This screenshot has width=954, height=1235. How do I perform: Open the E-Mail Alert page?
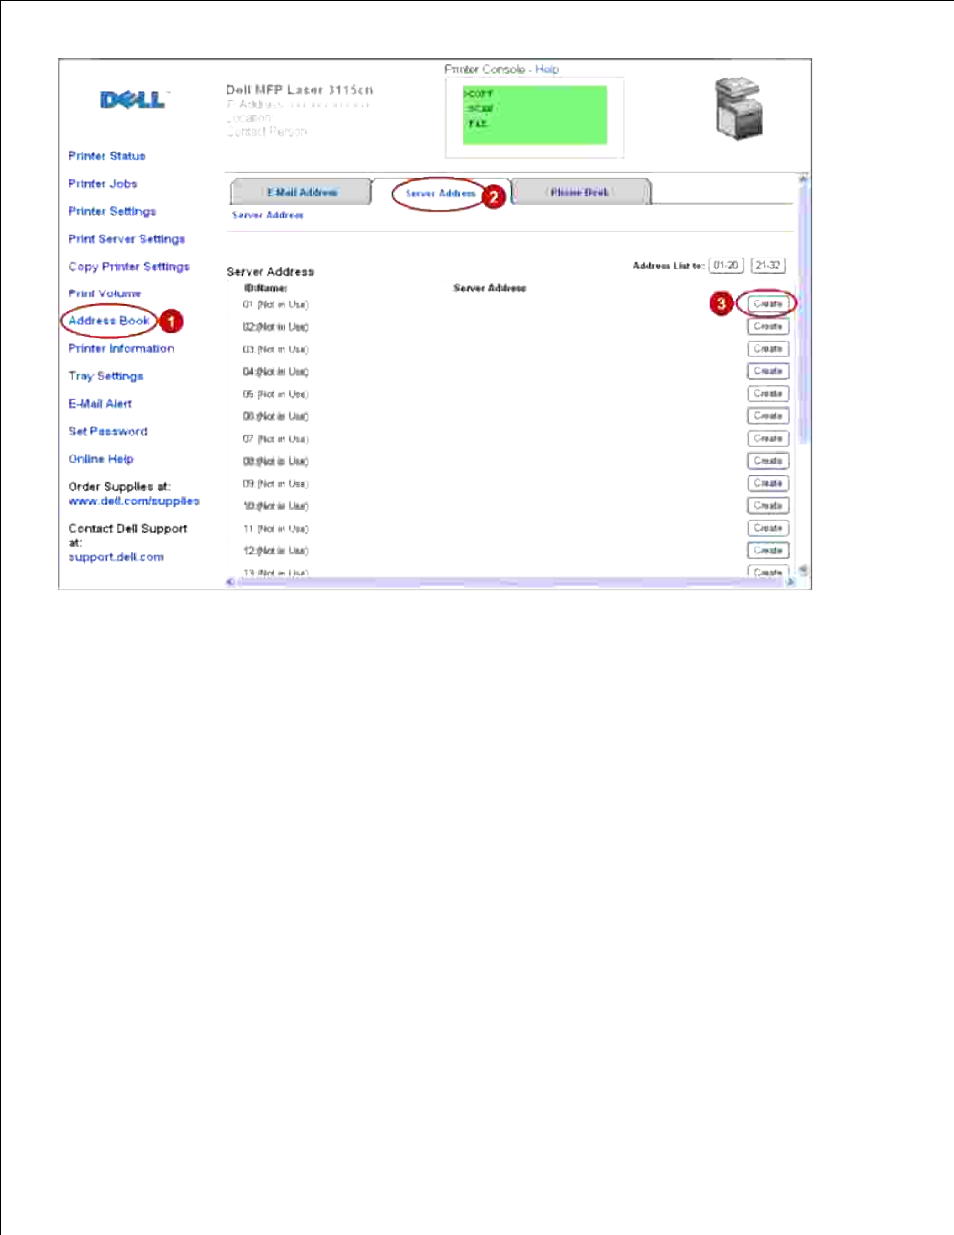[x=100, y=404]
